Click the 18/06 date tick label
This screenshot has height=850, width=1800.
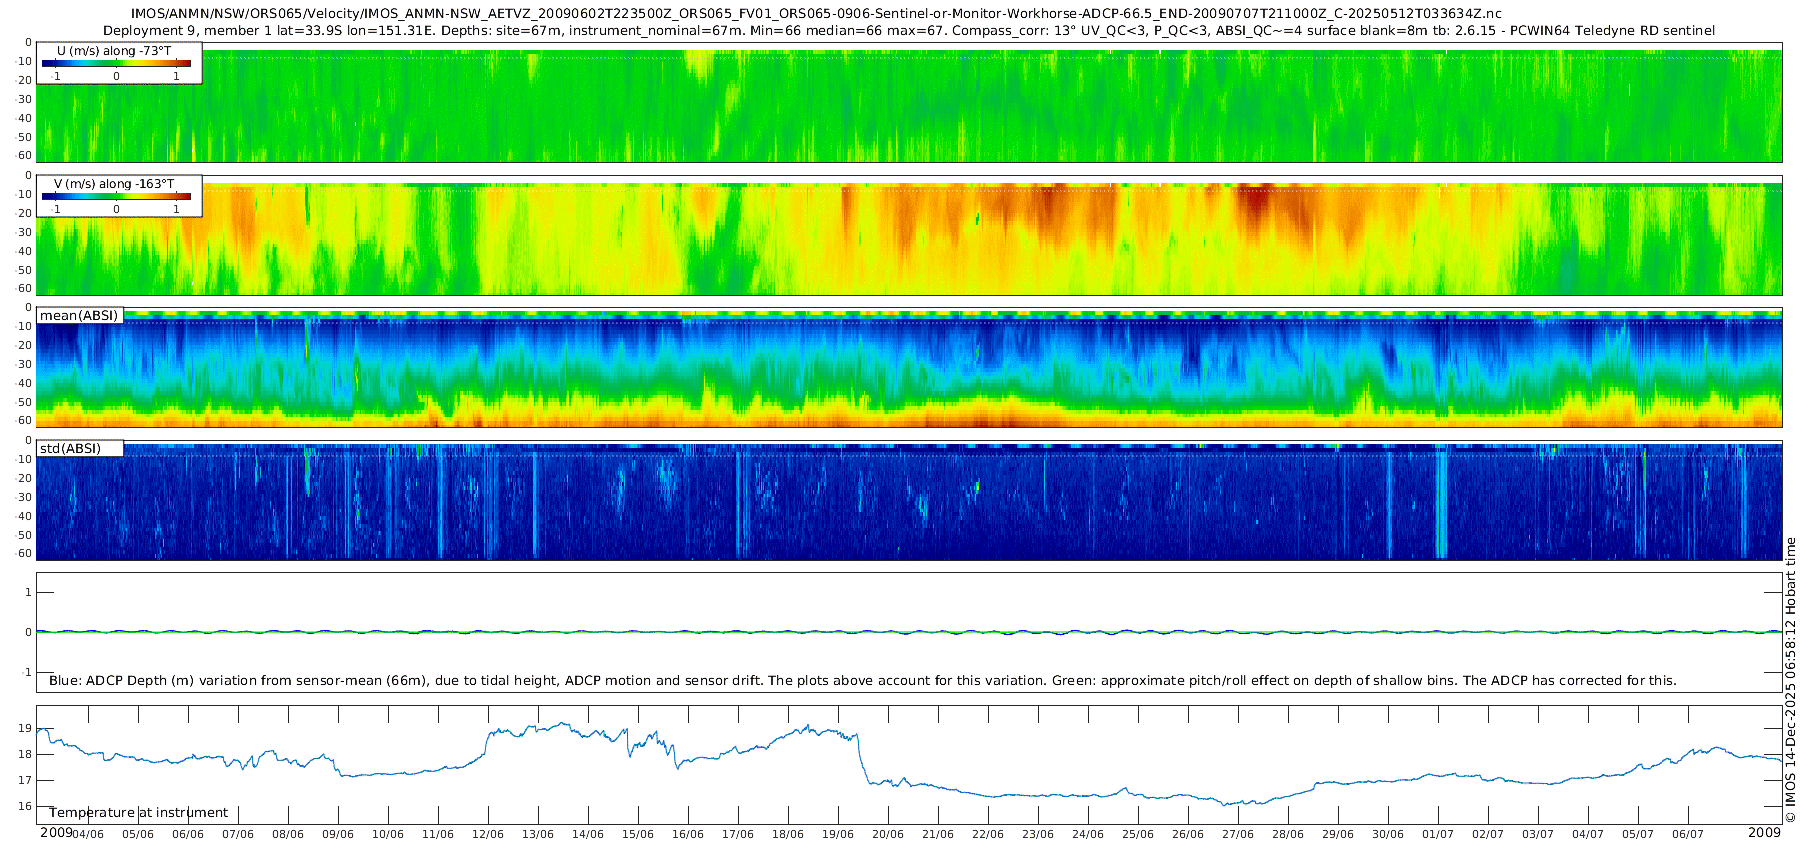point(788,834)
